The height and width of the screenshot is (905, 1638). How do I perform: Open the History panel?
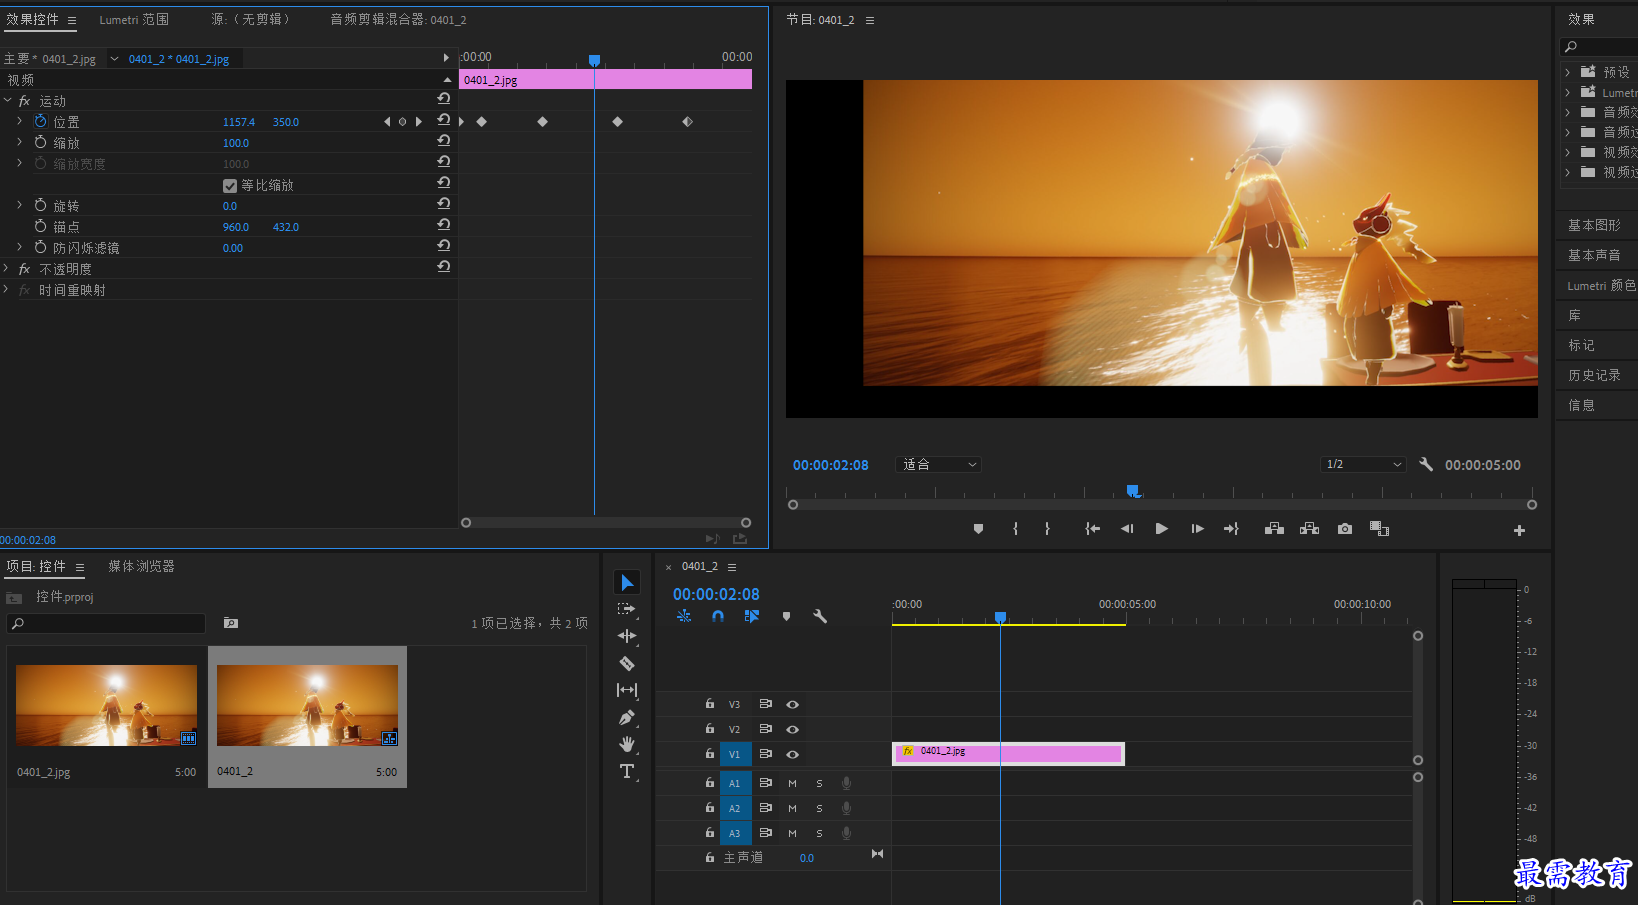pos(1594,375)
